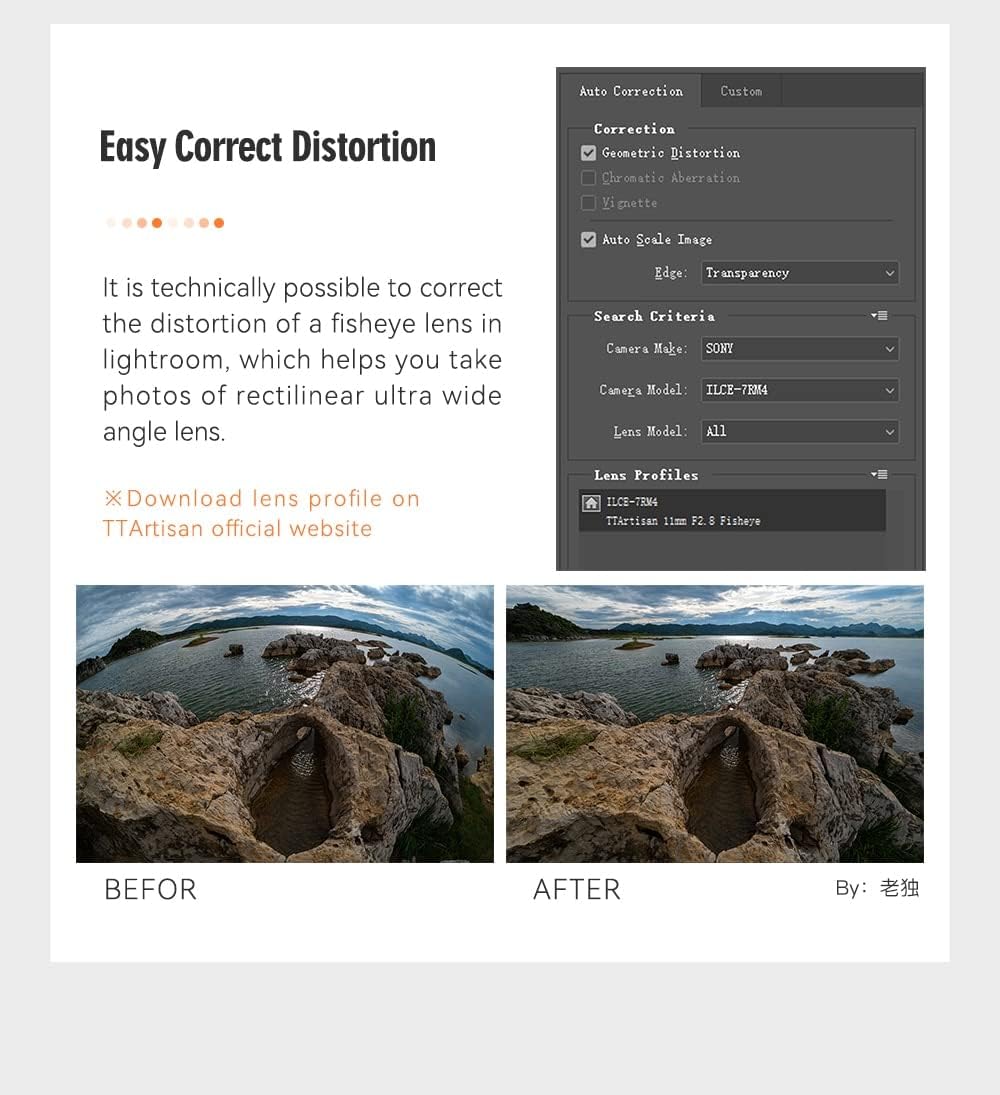Enable the Vignette checkbox
Viewport: 1000px width, 1095px height.
click(589, 203)
